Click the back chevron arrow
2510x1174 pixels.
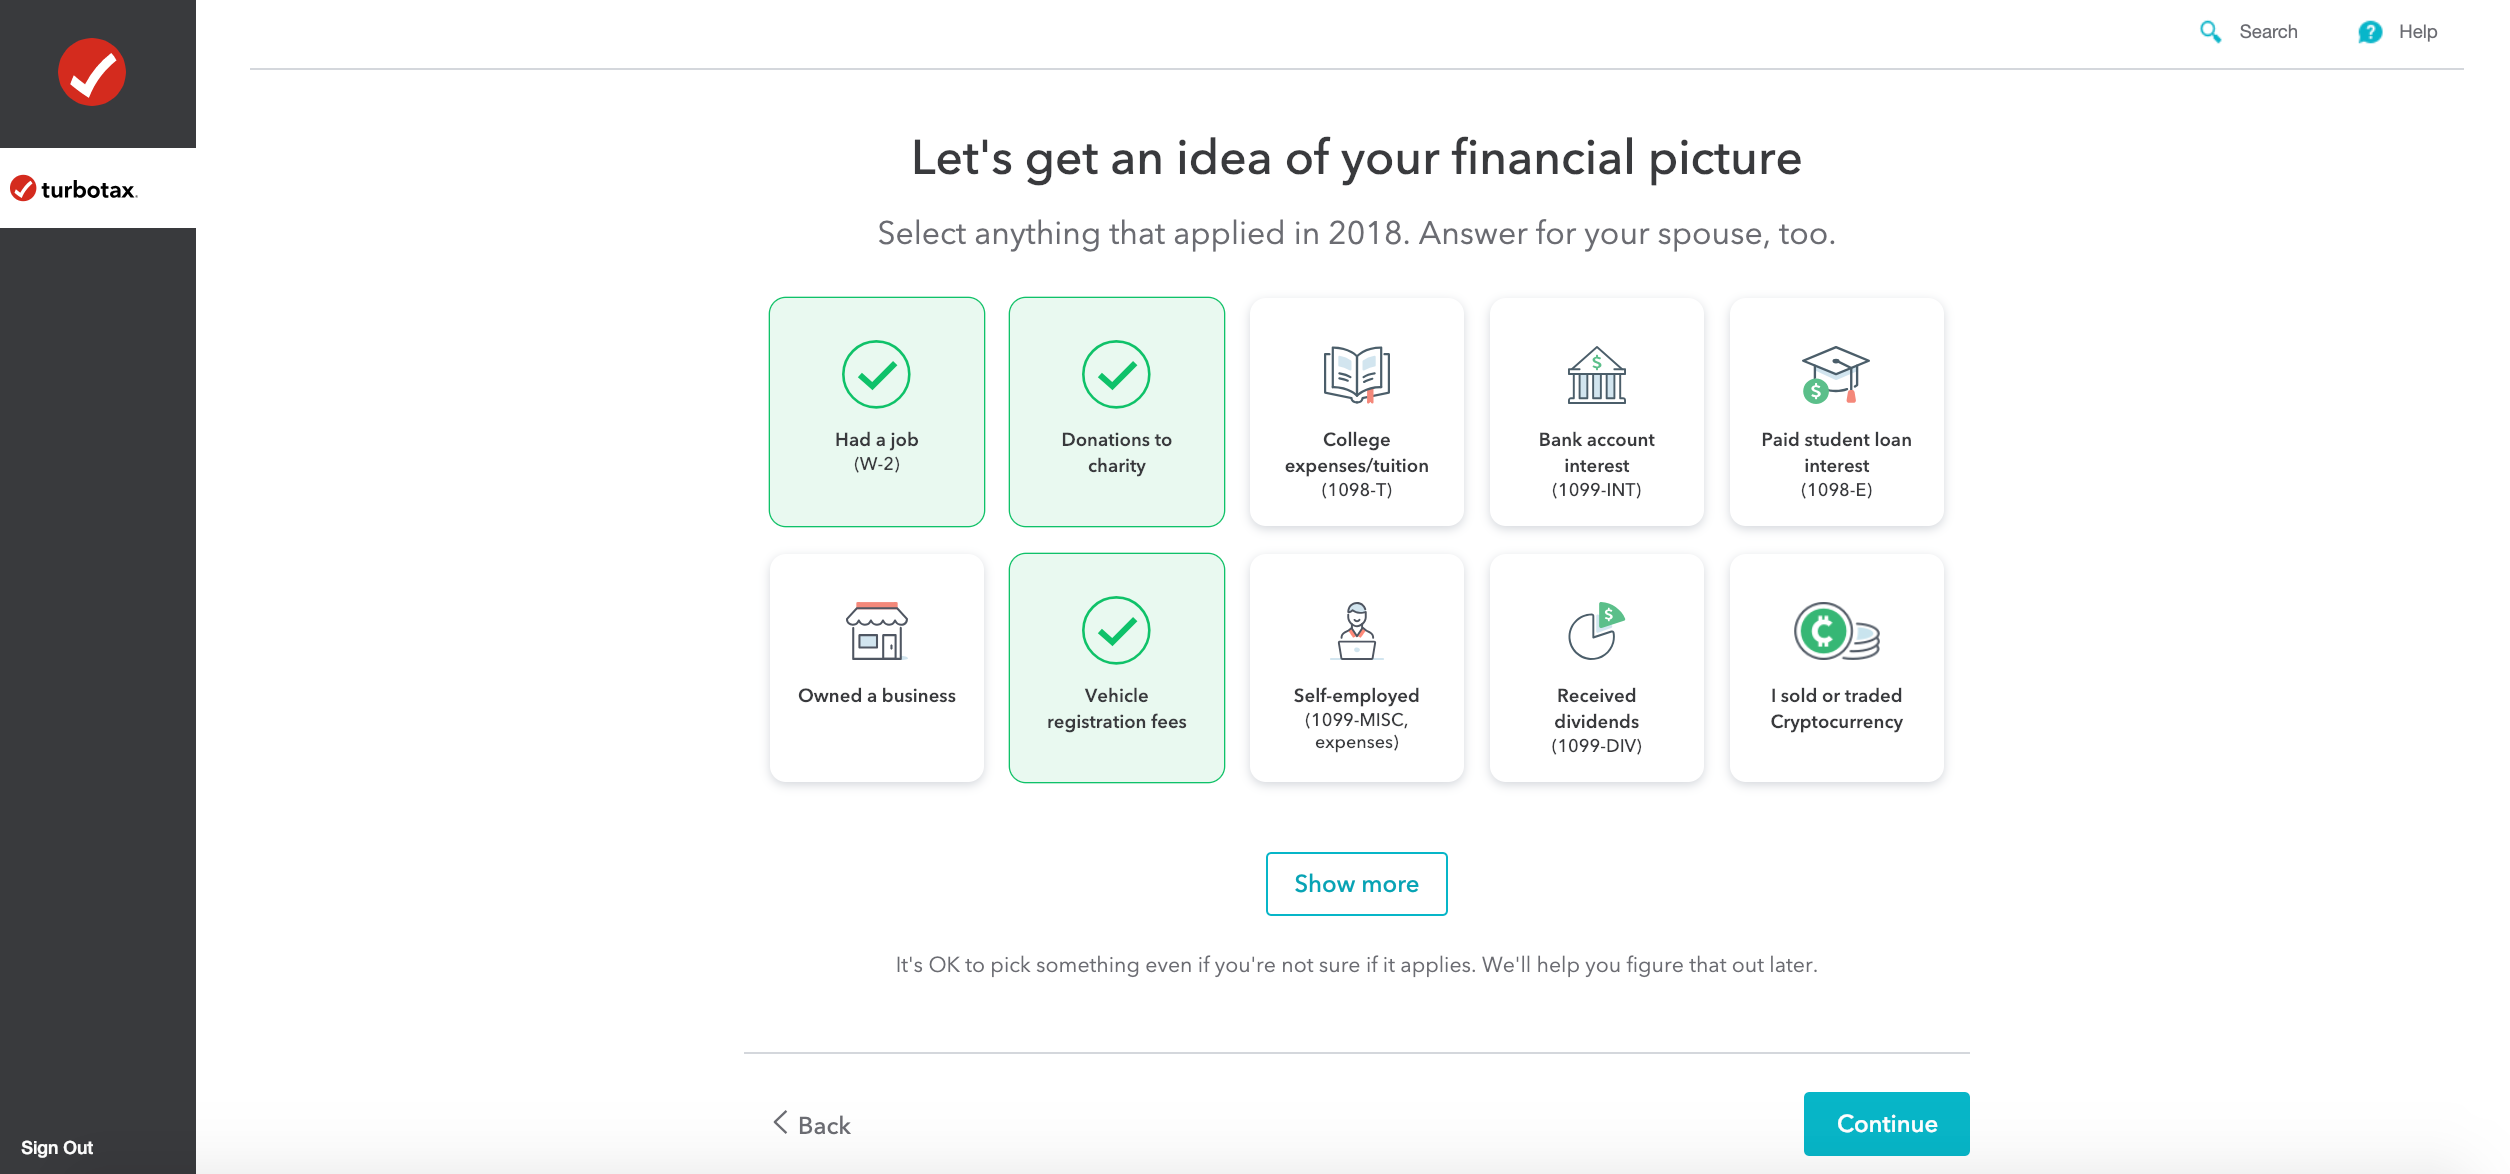[779, 1123]
